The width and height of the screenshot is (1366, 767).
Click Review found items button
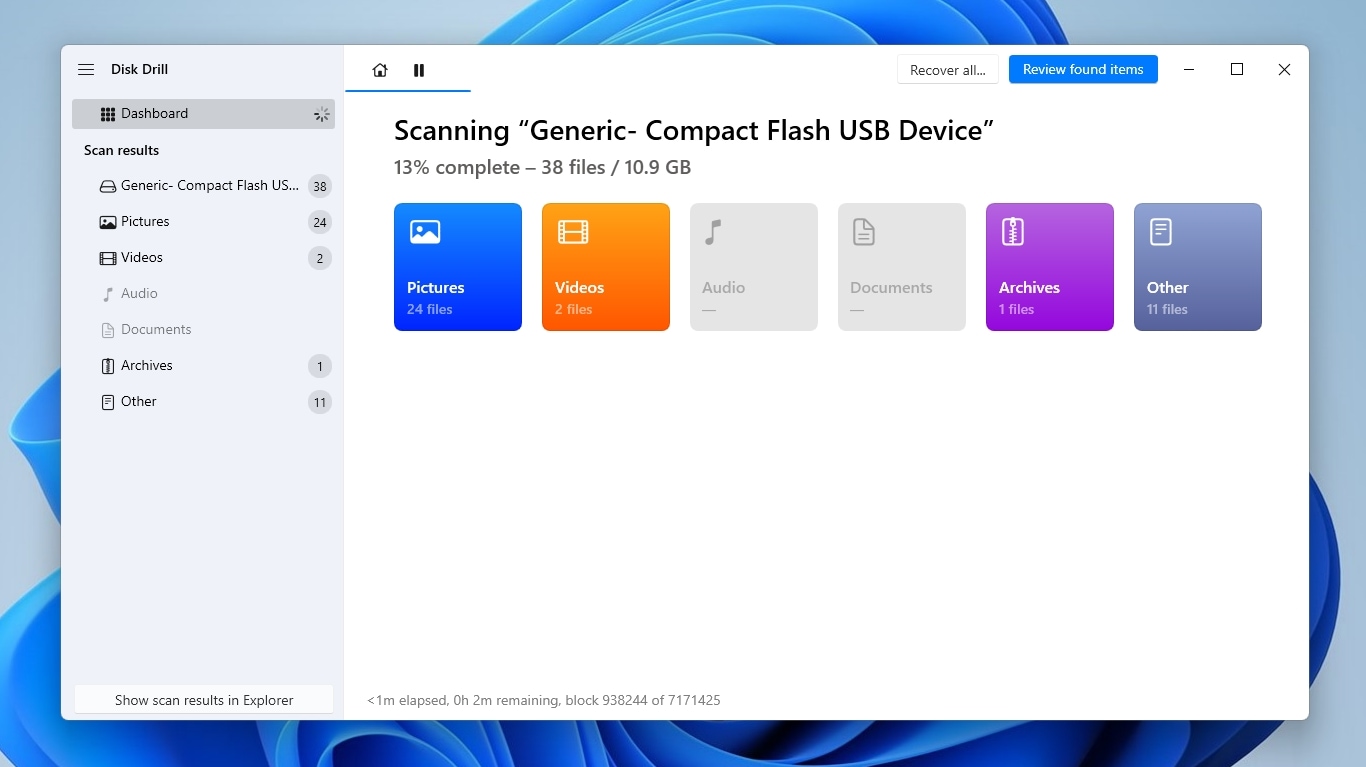click(1083, 69)
